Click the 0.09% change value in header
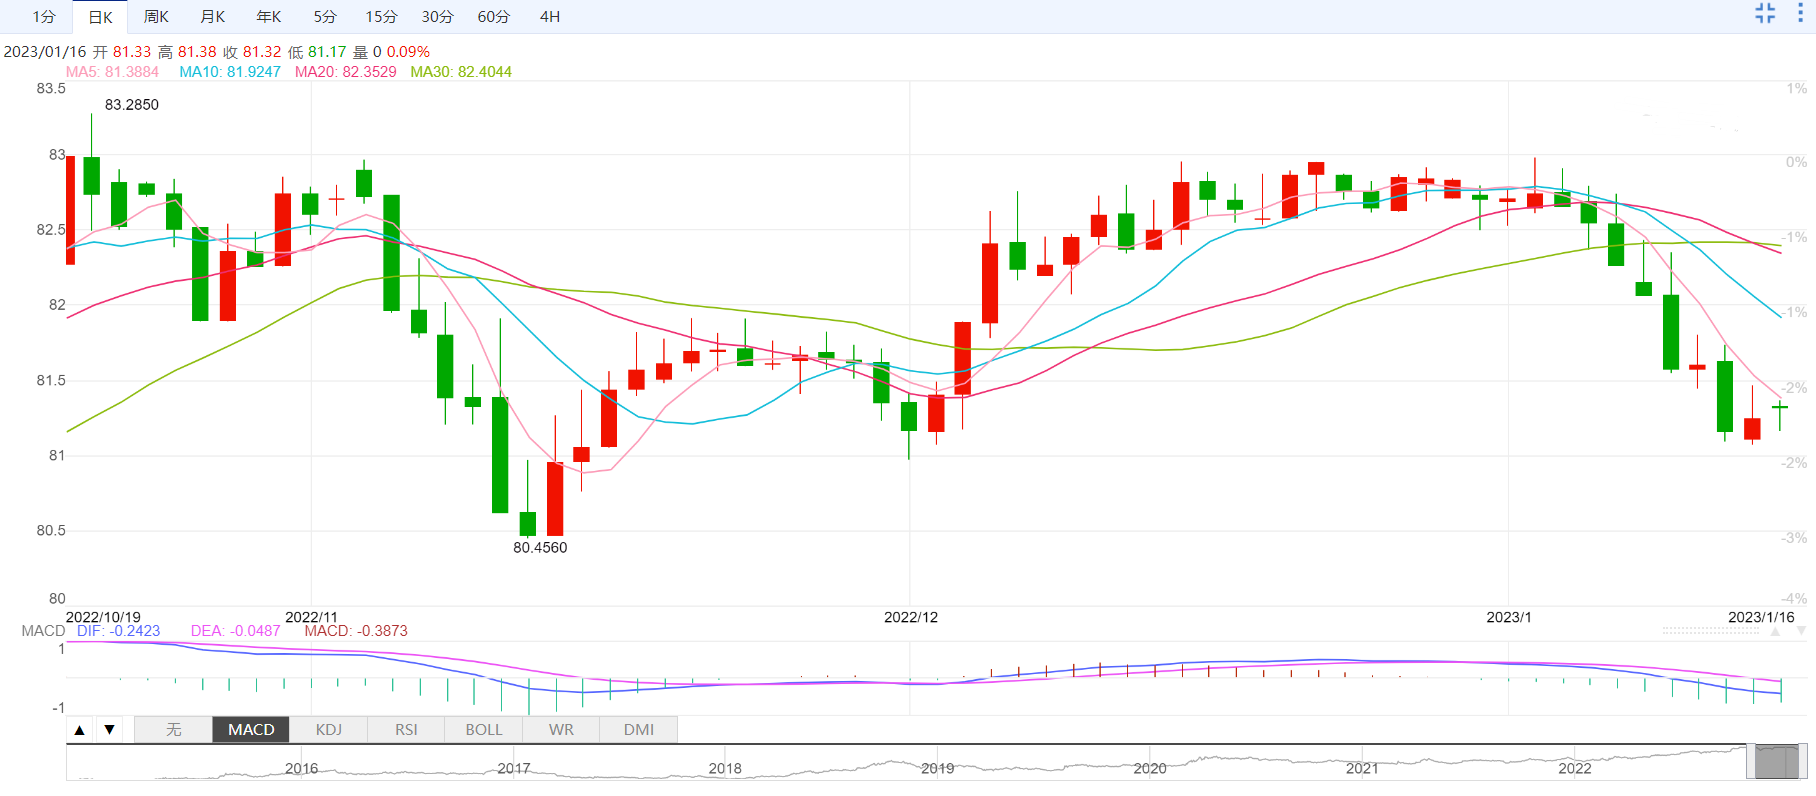The image size is (1816, 796). coord(408,52)
